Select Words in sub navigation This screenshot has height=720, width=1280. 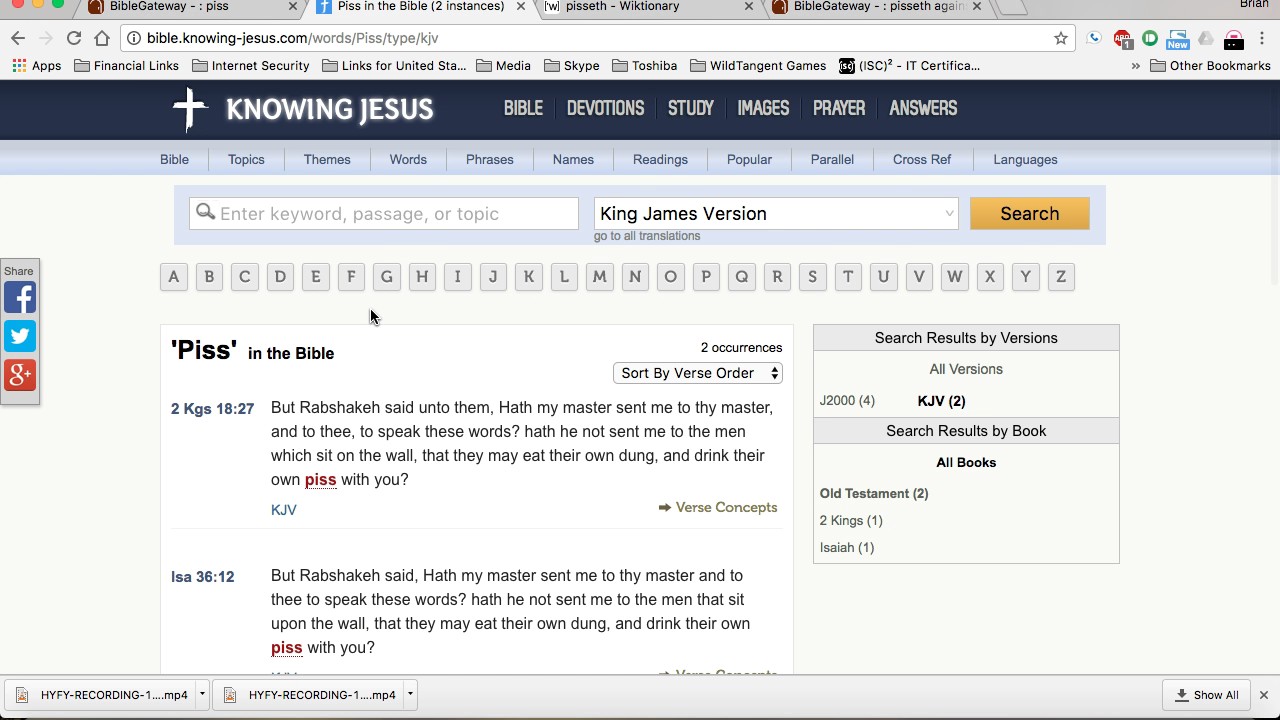tap(408, 159)
